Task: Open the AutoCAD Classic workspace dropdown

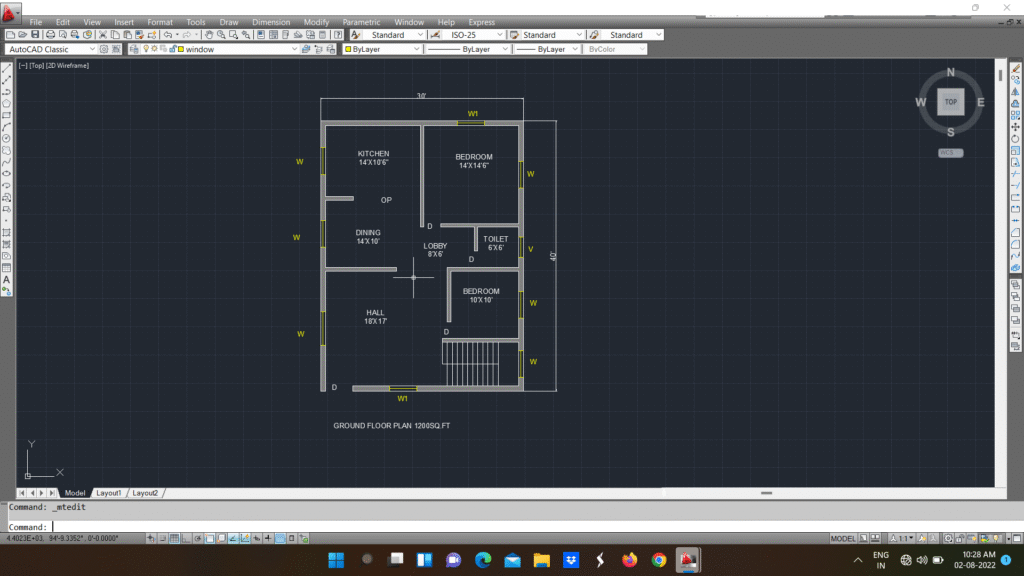Action: point(51,49)
